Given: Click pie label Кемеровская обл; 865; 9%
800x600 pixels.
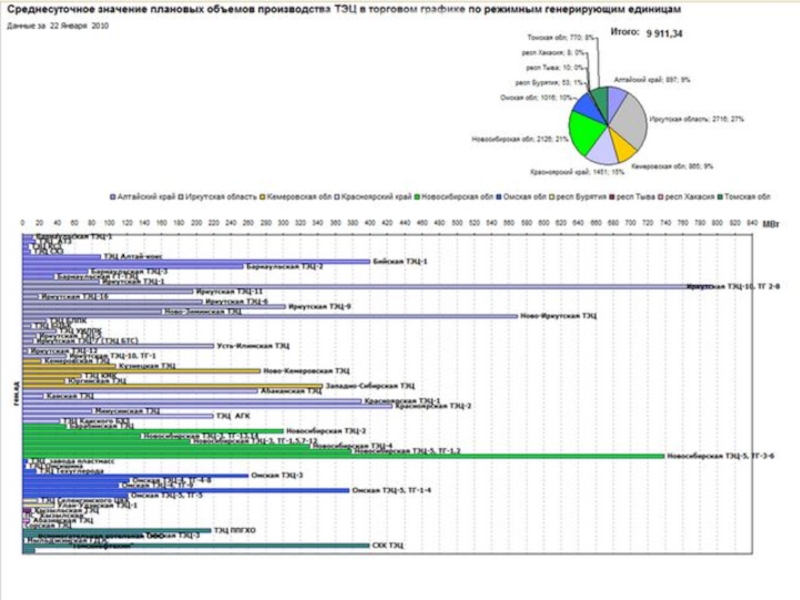Looking at the screenshot, I should click(672, 166).
